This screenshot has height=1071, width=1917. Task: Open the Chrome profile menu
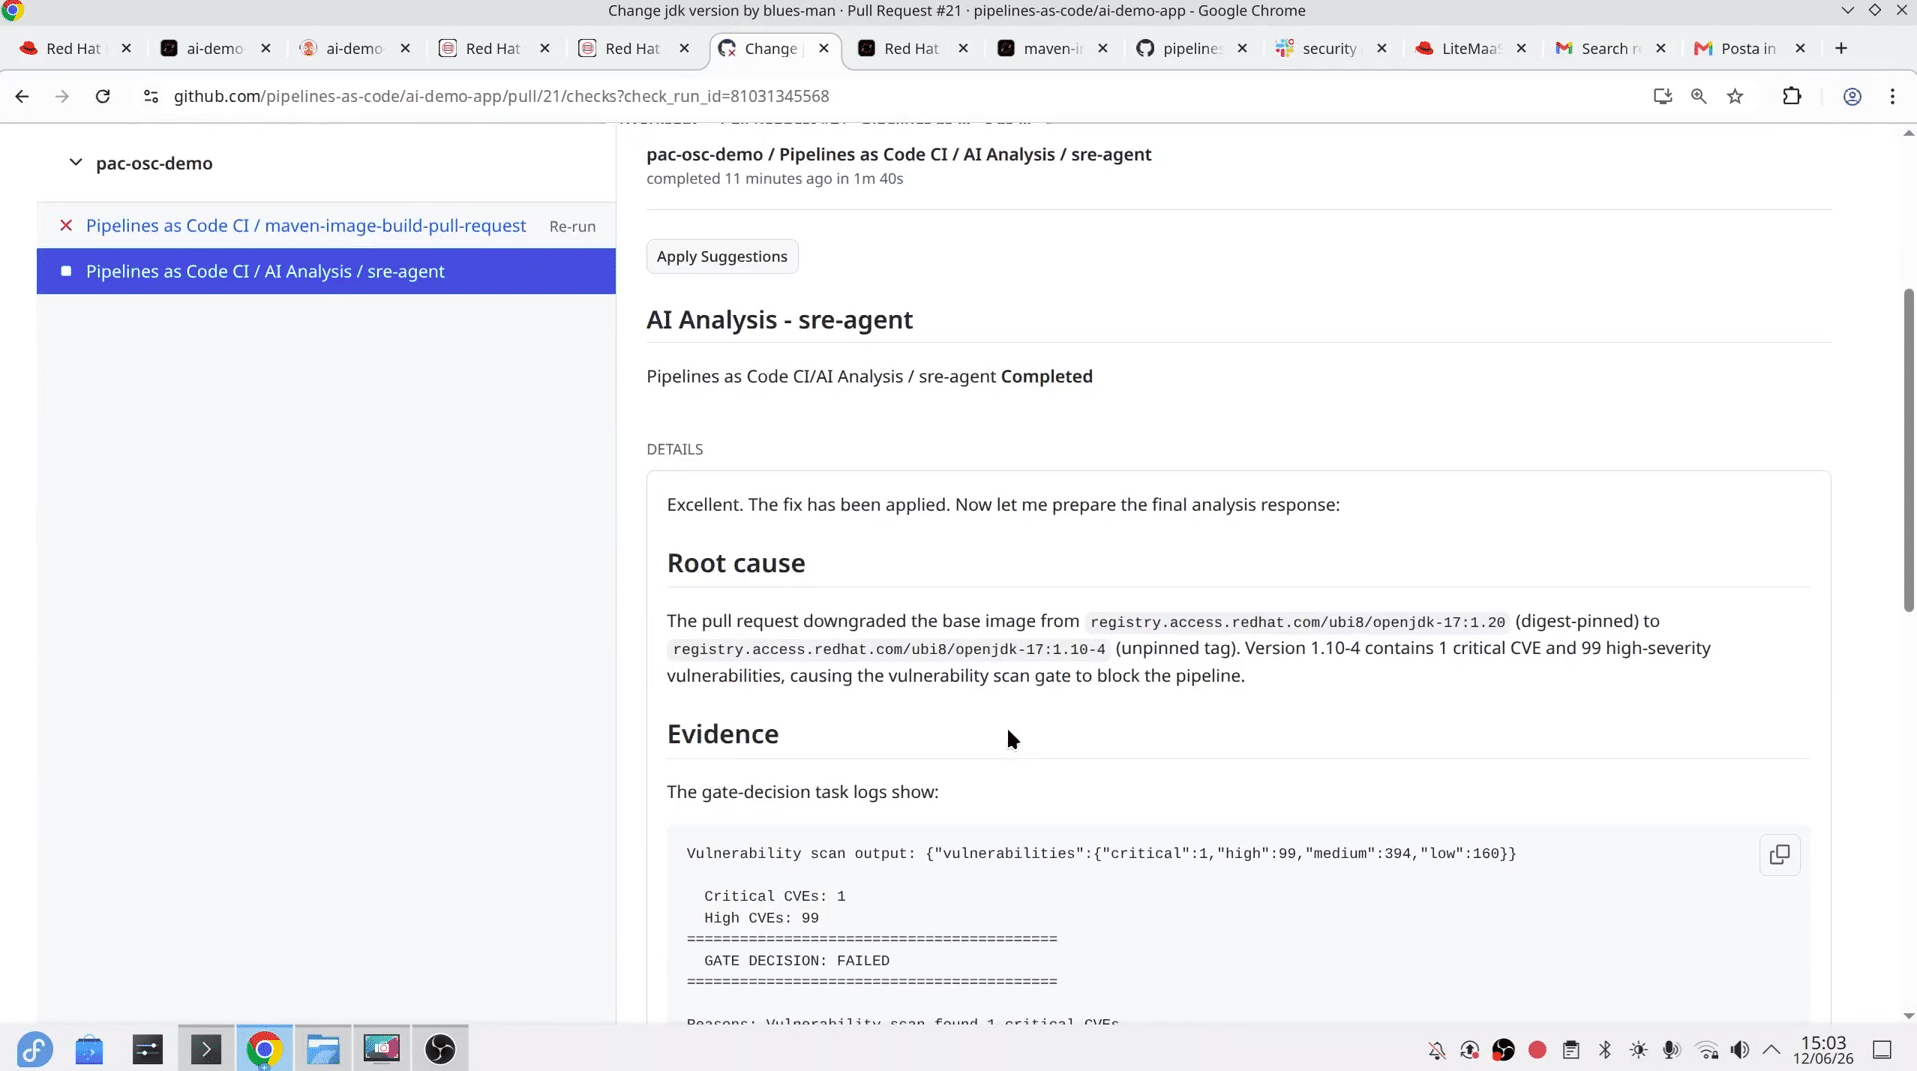[1852, 96]
